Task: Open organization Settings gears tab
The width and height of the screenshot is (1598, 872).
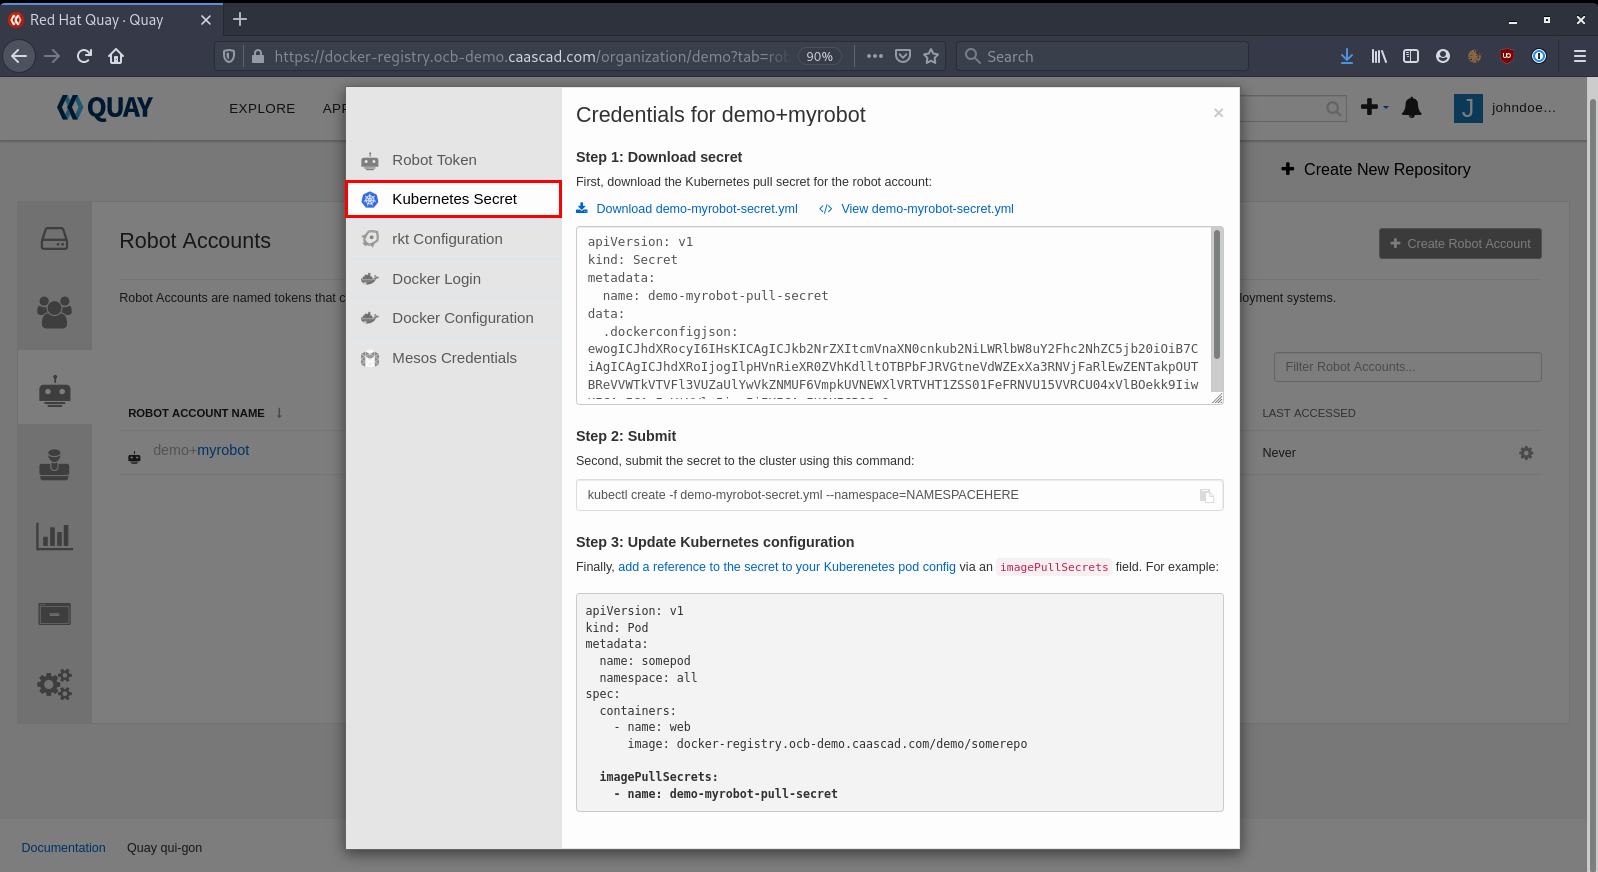Action: (x=54, y=685)
